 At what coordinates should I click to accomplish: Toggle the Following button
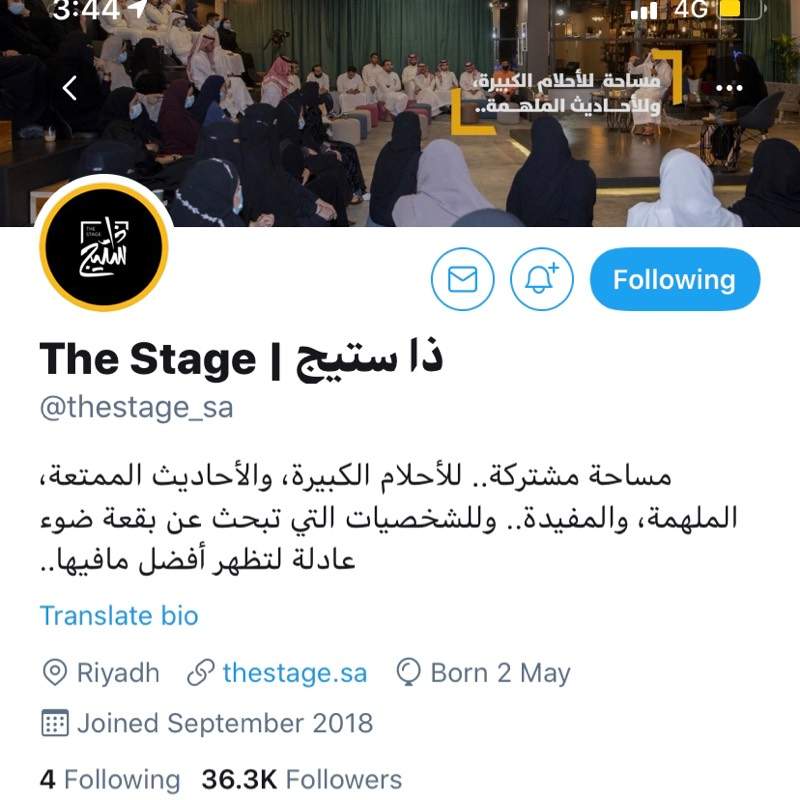point(674,279)
